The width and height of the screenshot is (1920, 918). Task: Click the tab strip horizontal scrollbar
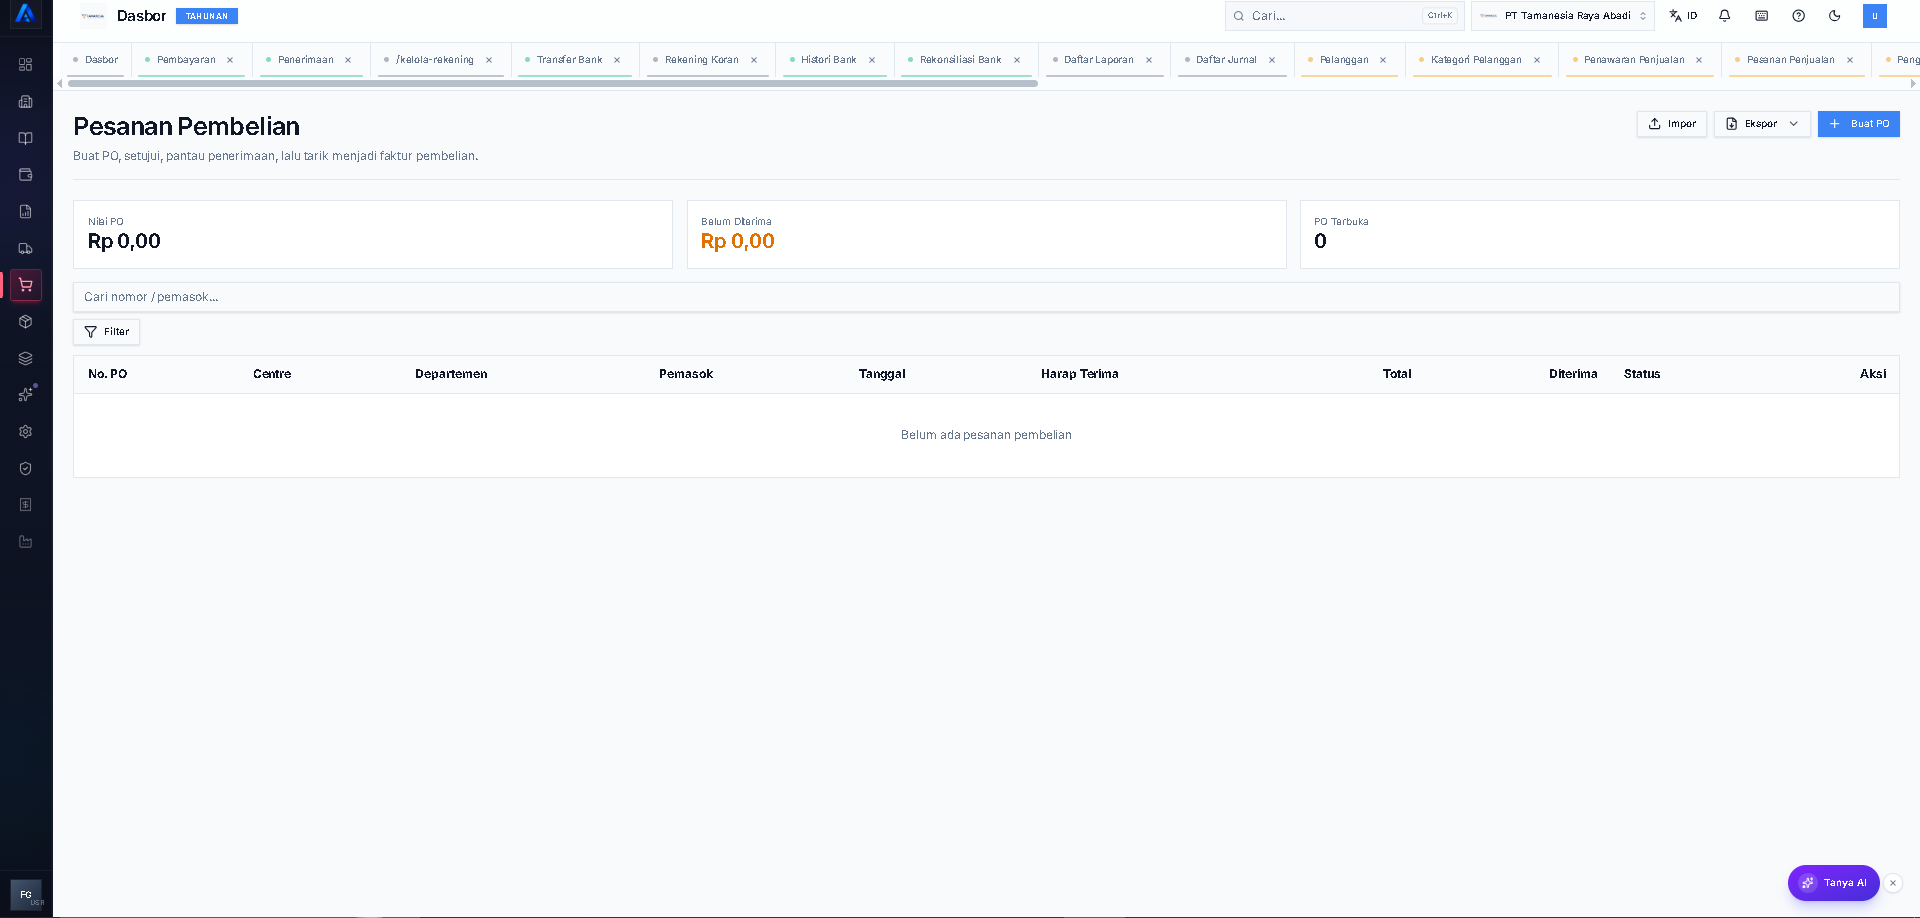(x=553, y=84)
